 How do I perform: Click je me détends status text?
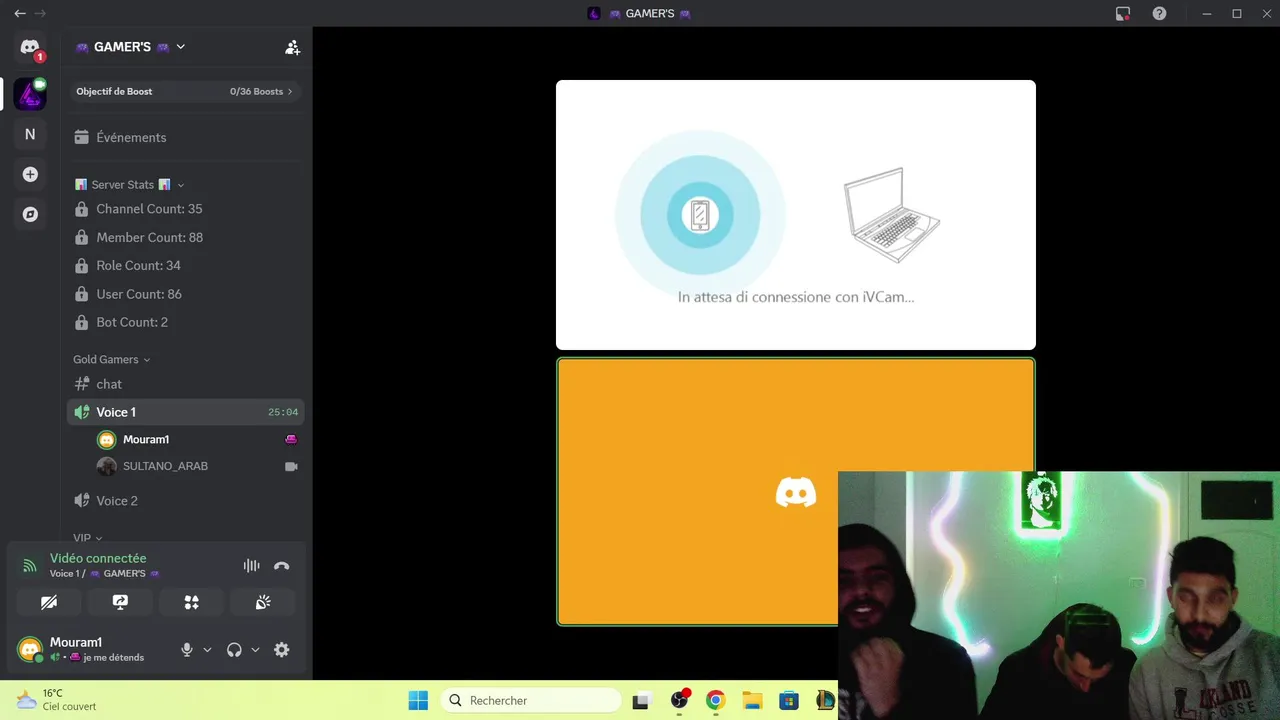[113, 658]
